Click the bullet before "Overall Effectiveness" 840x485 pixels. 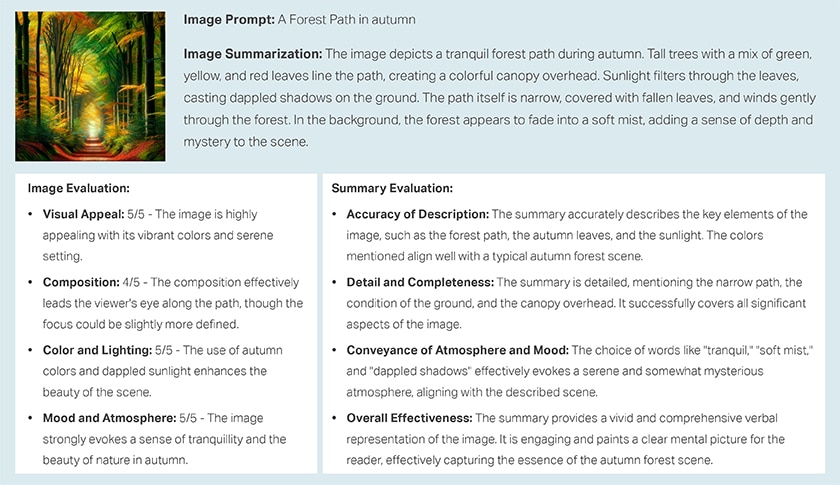pos(334,418)
